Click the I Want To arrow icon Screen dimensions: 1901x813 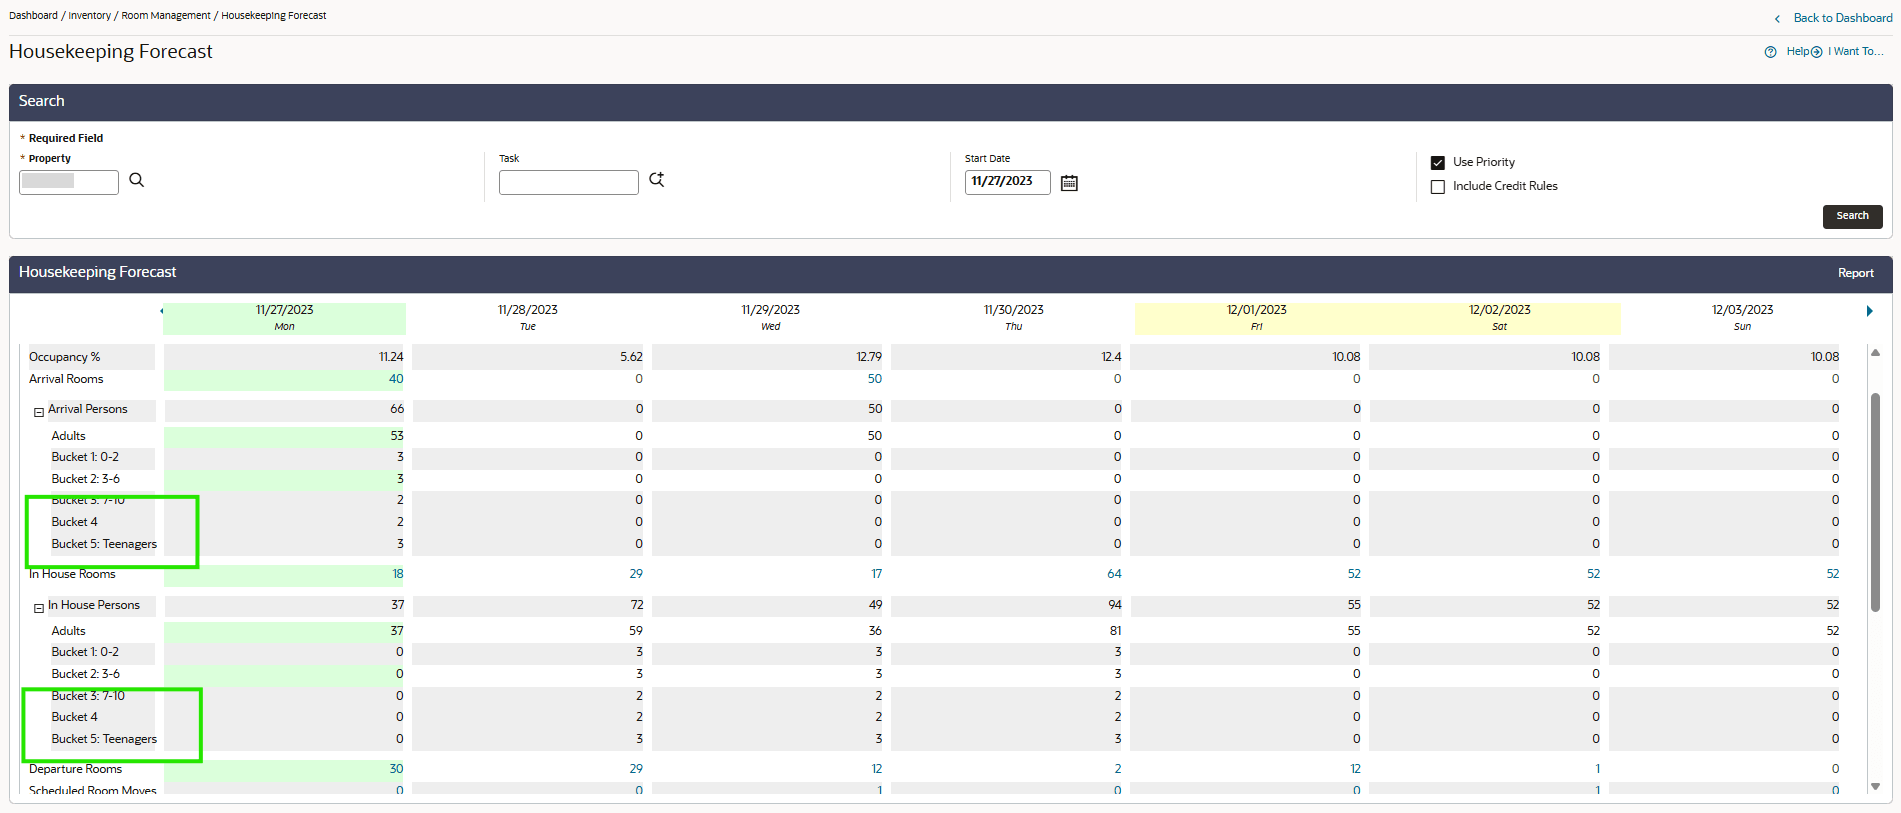[x=1816, y=52]
